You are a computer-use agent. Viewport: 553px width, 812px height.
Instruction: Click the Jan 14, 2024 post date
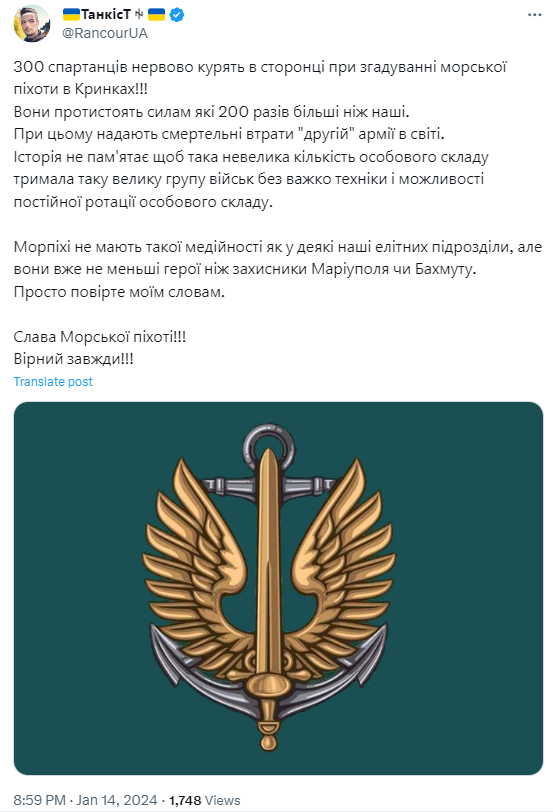117,800
